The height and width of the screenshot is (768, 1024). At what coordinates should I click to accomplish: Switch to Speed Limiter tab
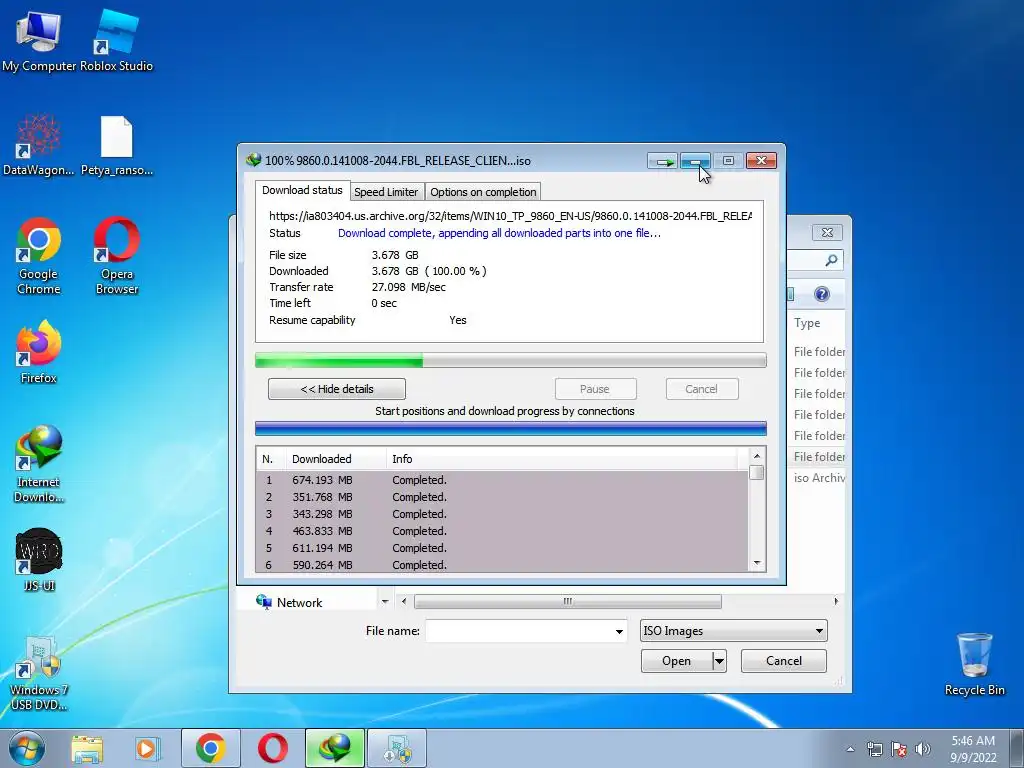[x=386, y=192]
